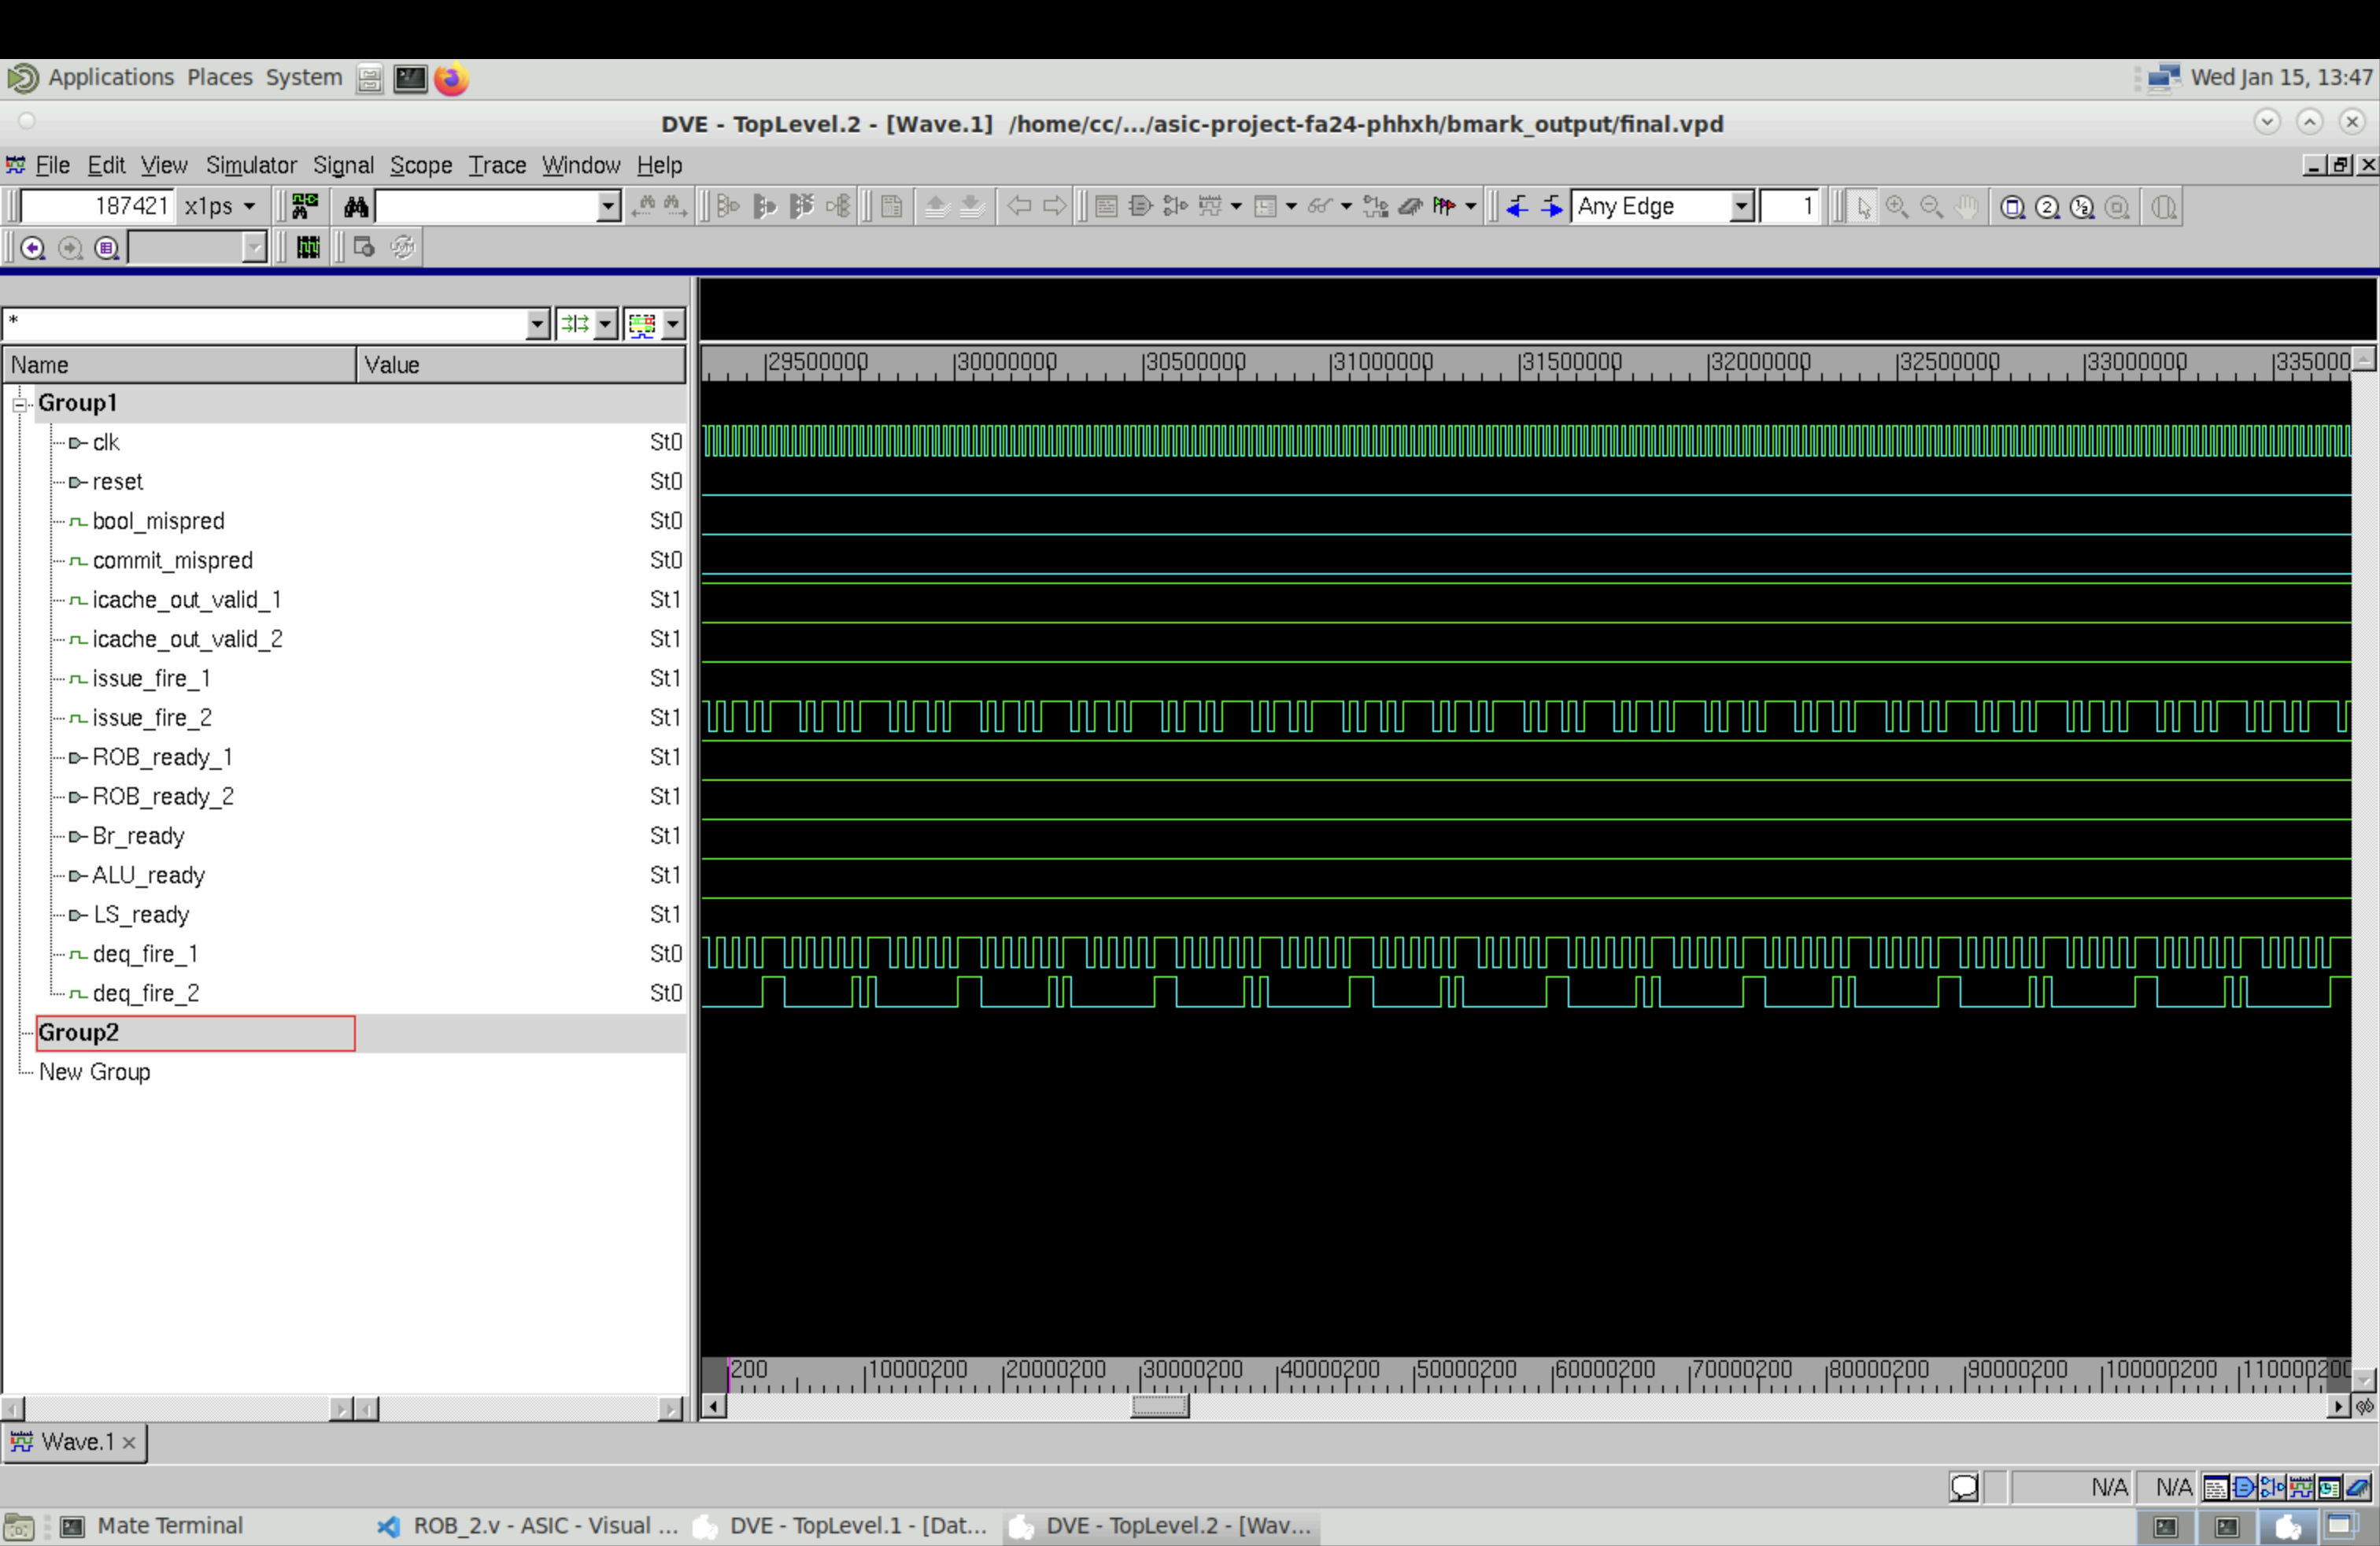The height and width of the screenshot is (1546, 2380).
Task: Open the Firefox launcher icon
Action: click(x=451, y=78)
